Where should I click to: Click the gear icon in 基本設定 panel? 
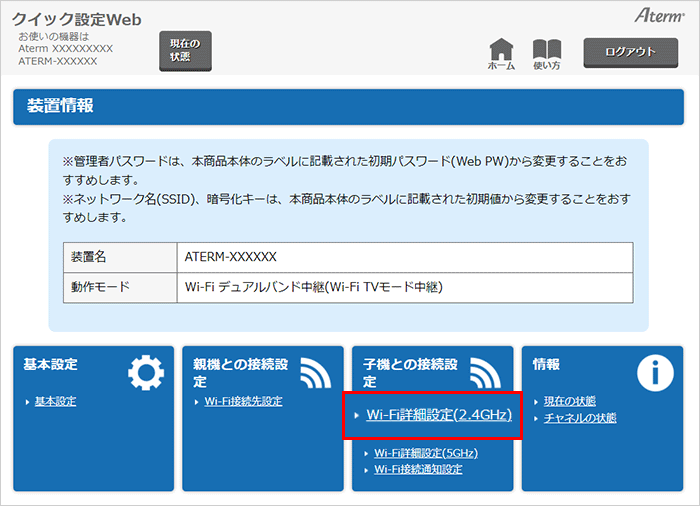(x=146, y=373)
